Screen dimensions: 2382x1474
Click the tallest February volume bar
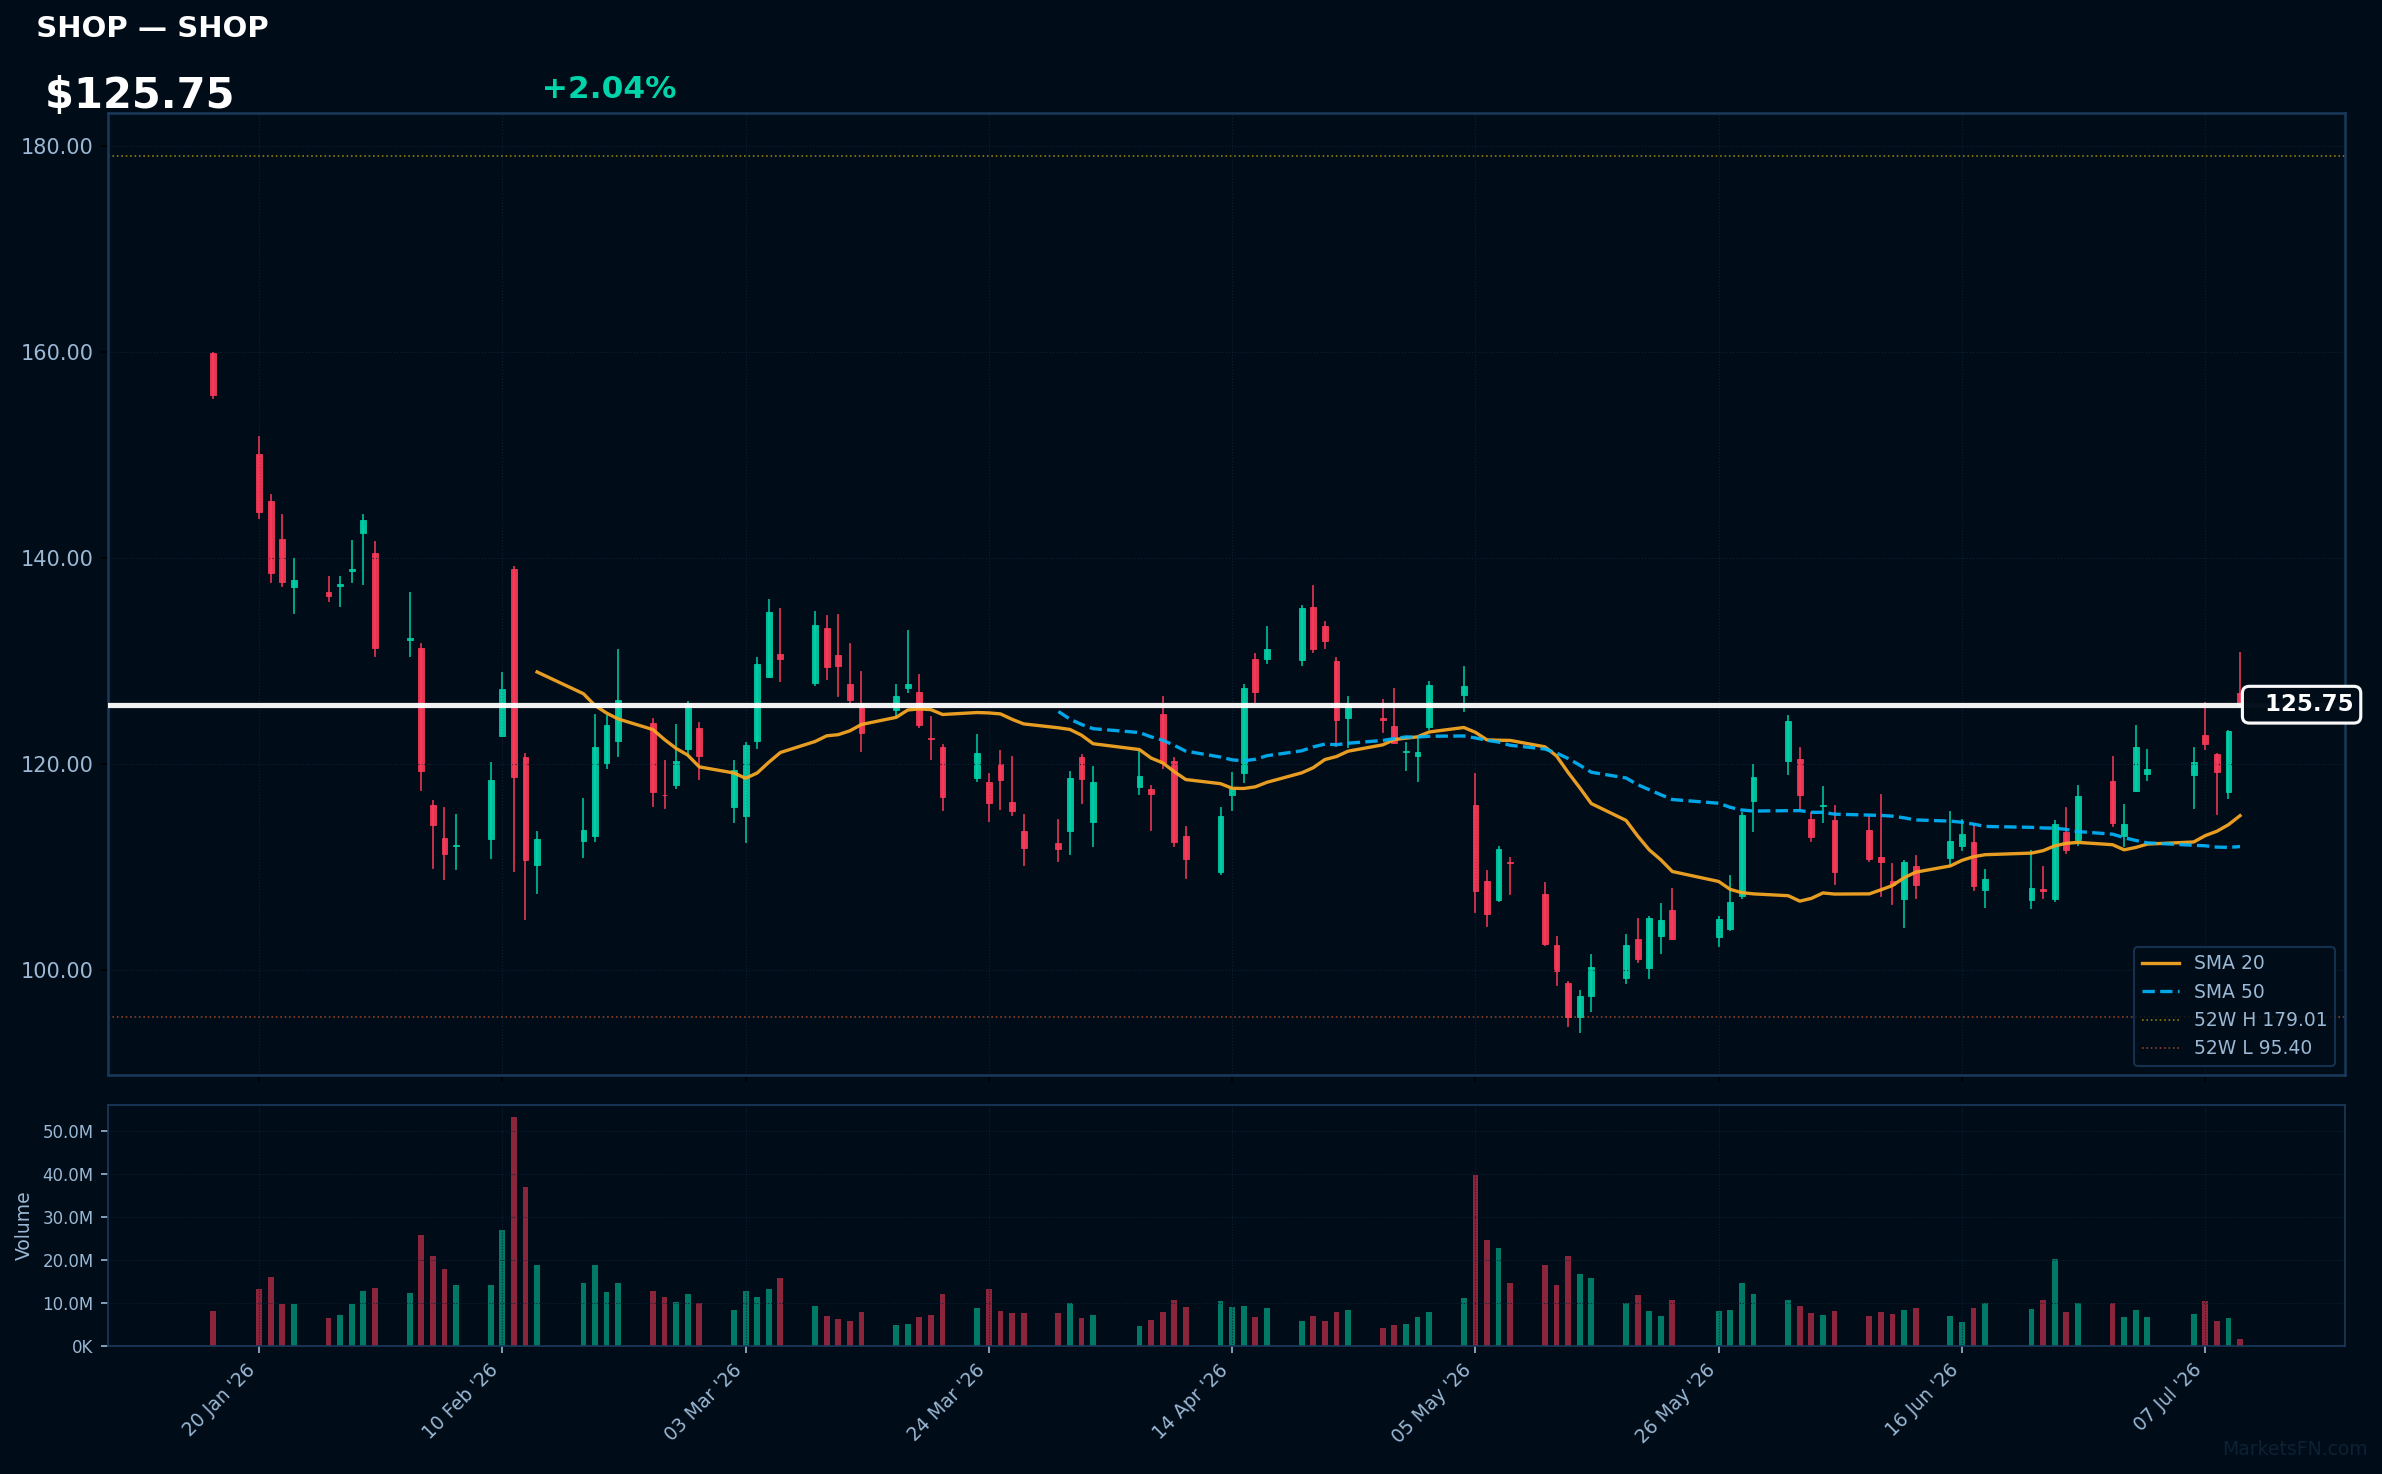(514, 1231)
